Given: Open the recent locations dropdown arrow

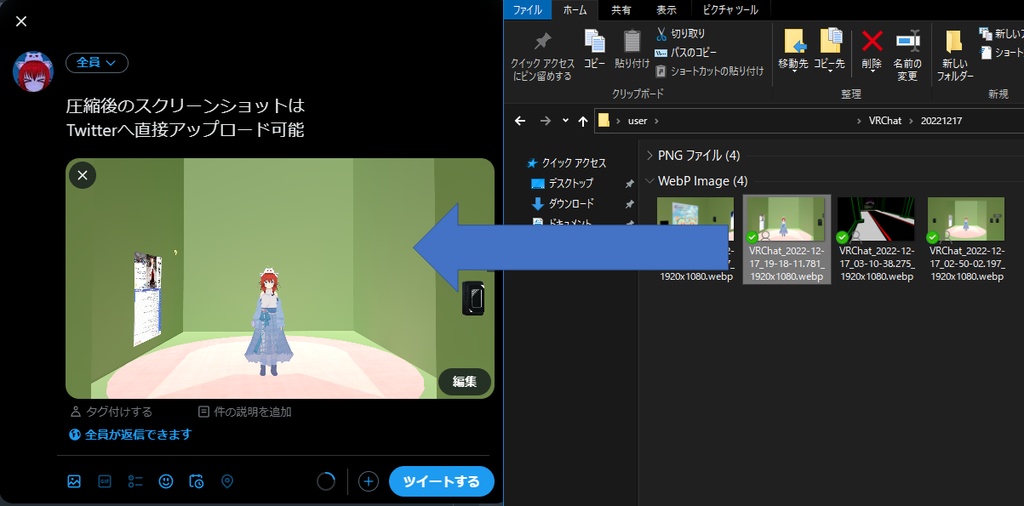Looking at the screenshot, I should [566, 121].
